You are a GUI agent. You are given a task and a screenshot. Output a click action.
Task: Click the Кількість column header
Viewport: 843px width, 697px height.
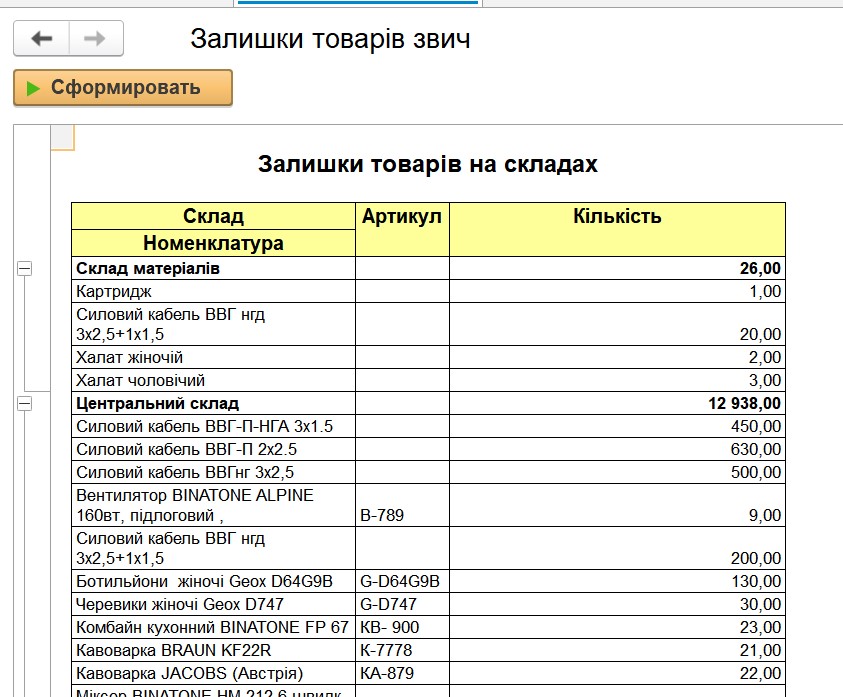[617, 229]
